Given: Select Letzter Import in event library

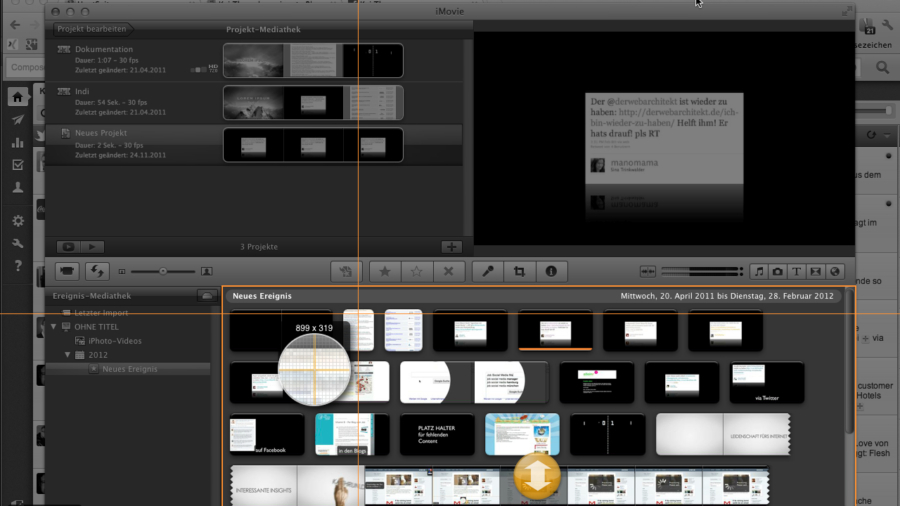Looking at the screenshot, I should coord(101,313).
